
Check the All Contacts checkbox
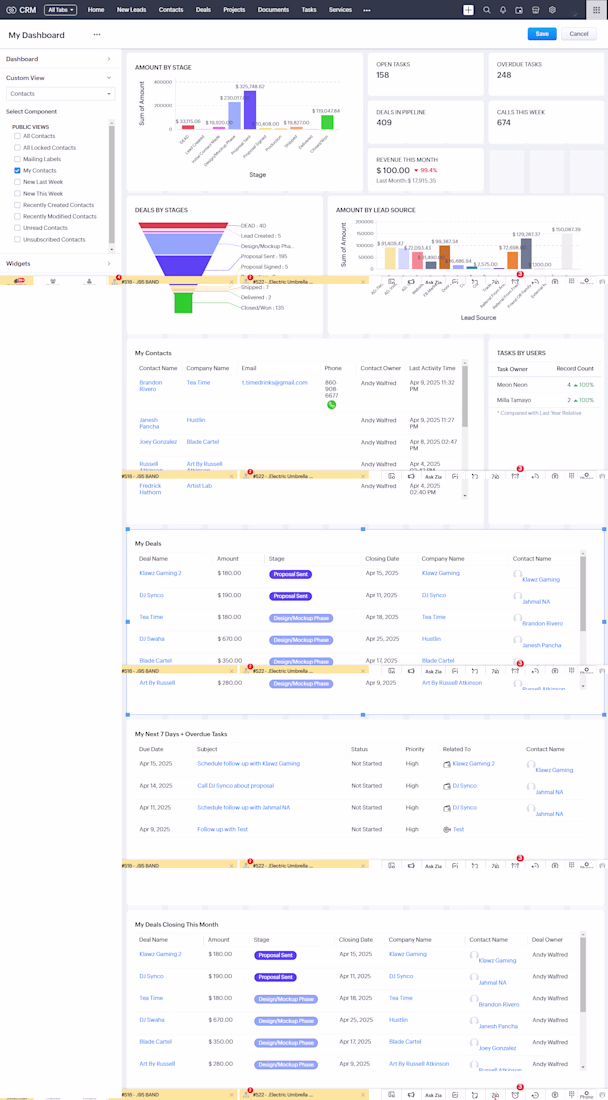[18, 136]
